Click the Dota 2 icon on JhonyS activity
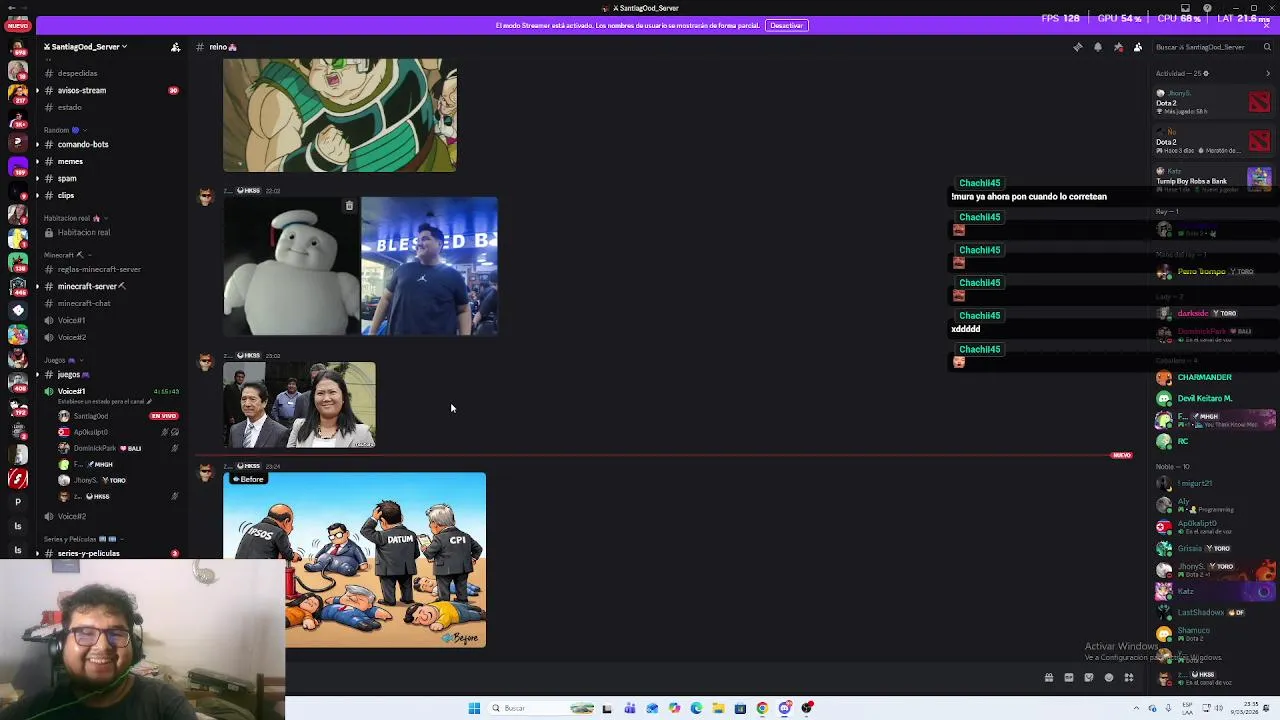The image size is (1280, 720). (1259, 102)
